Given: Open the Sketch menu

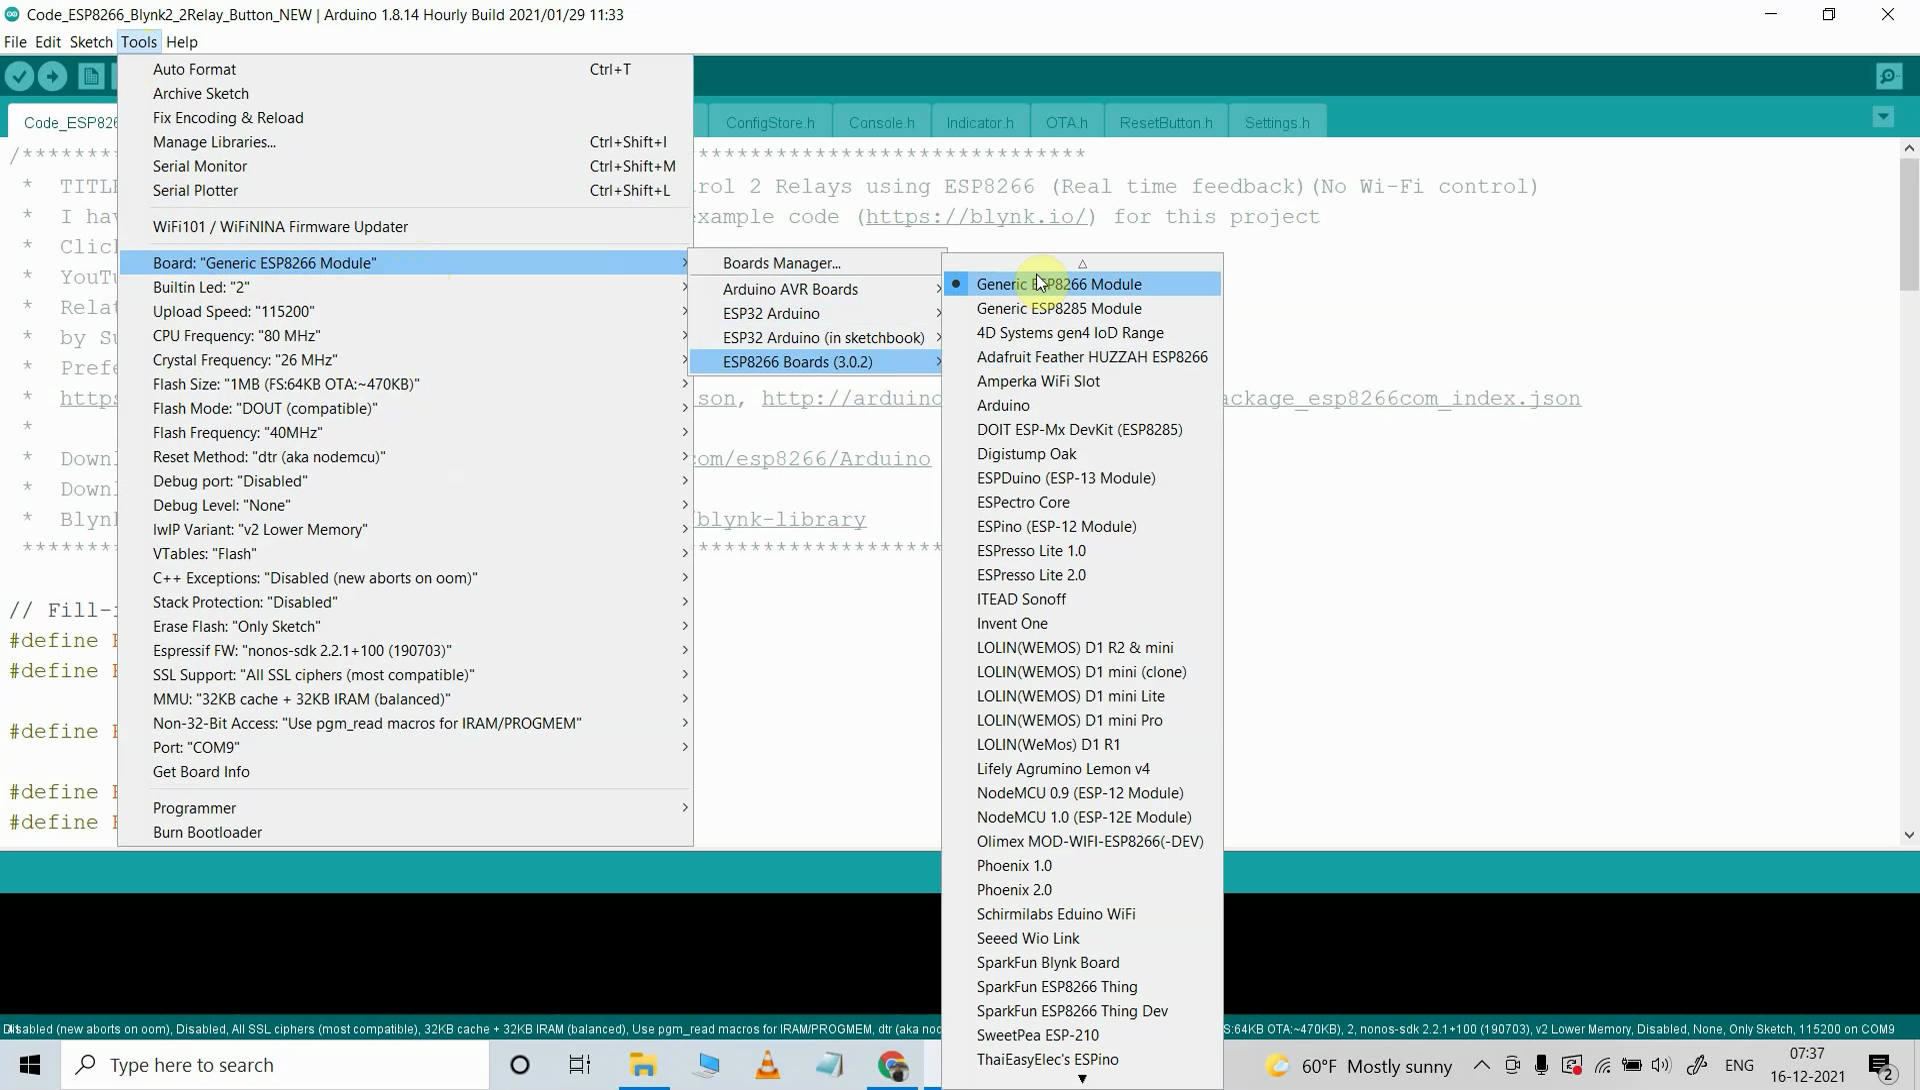Looking at the screenshot, I should tap(90, 42).
